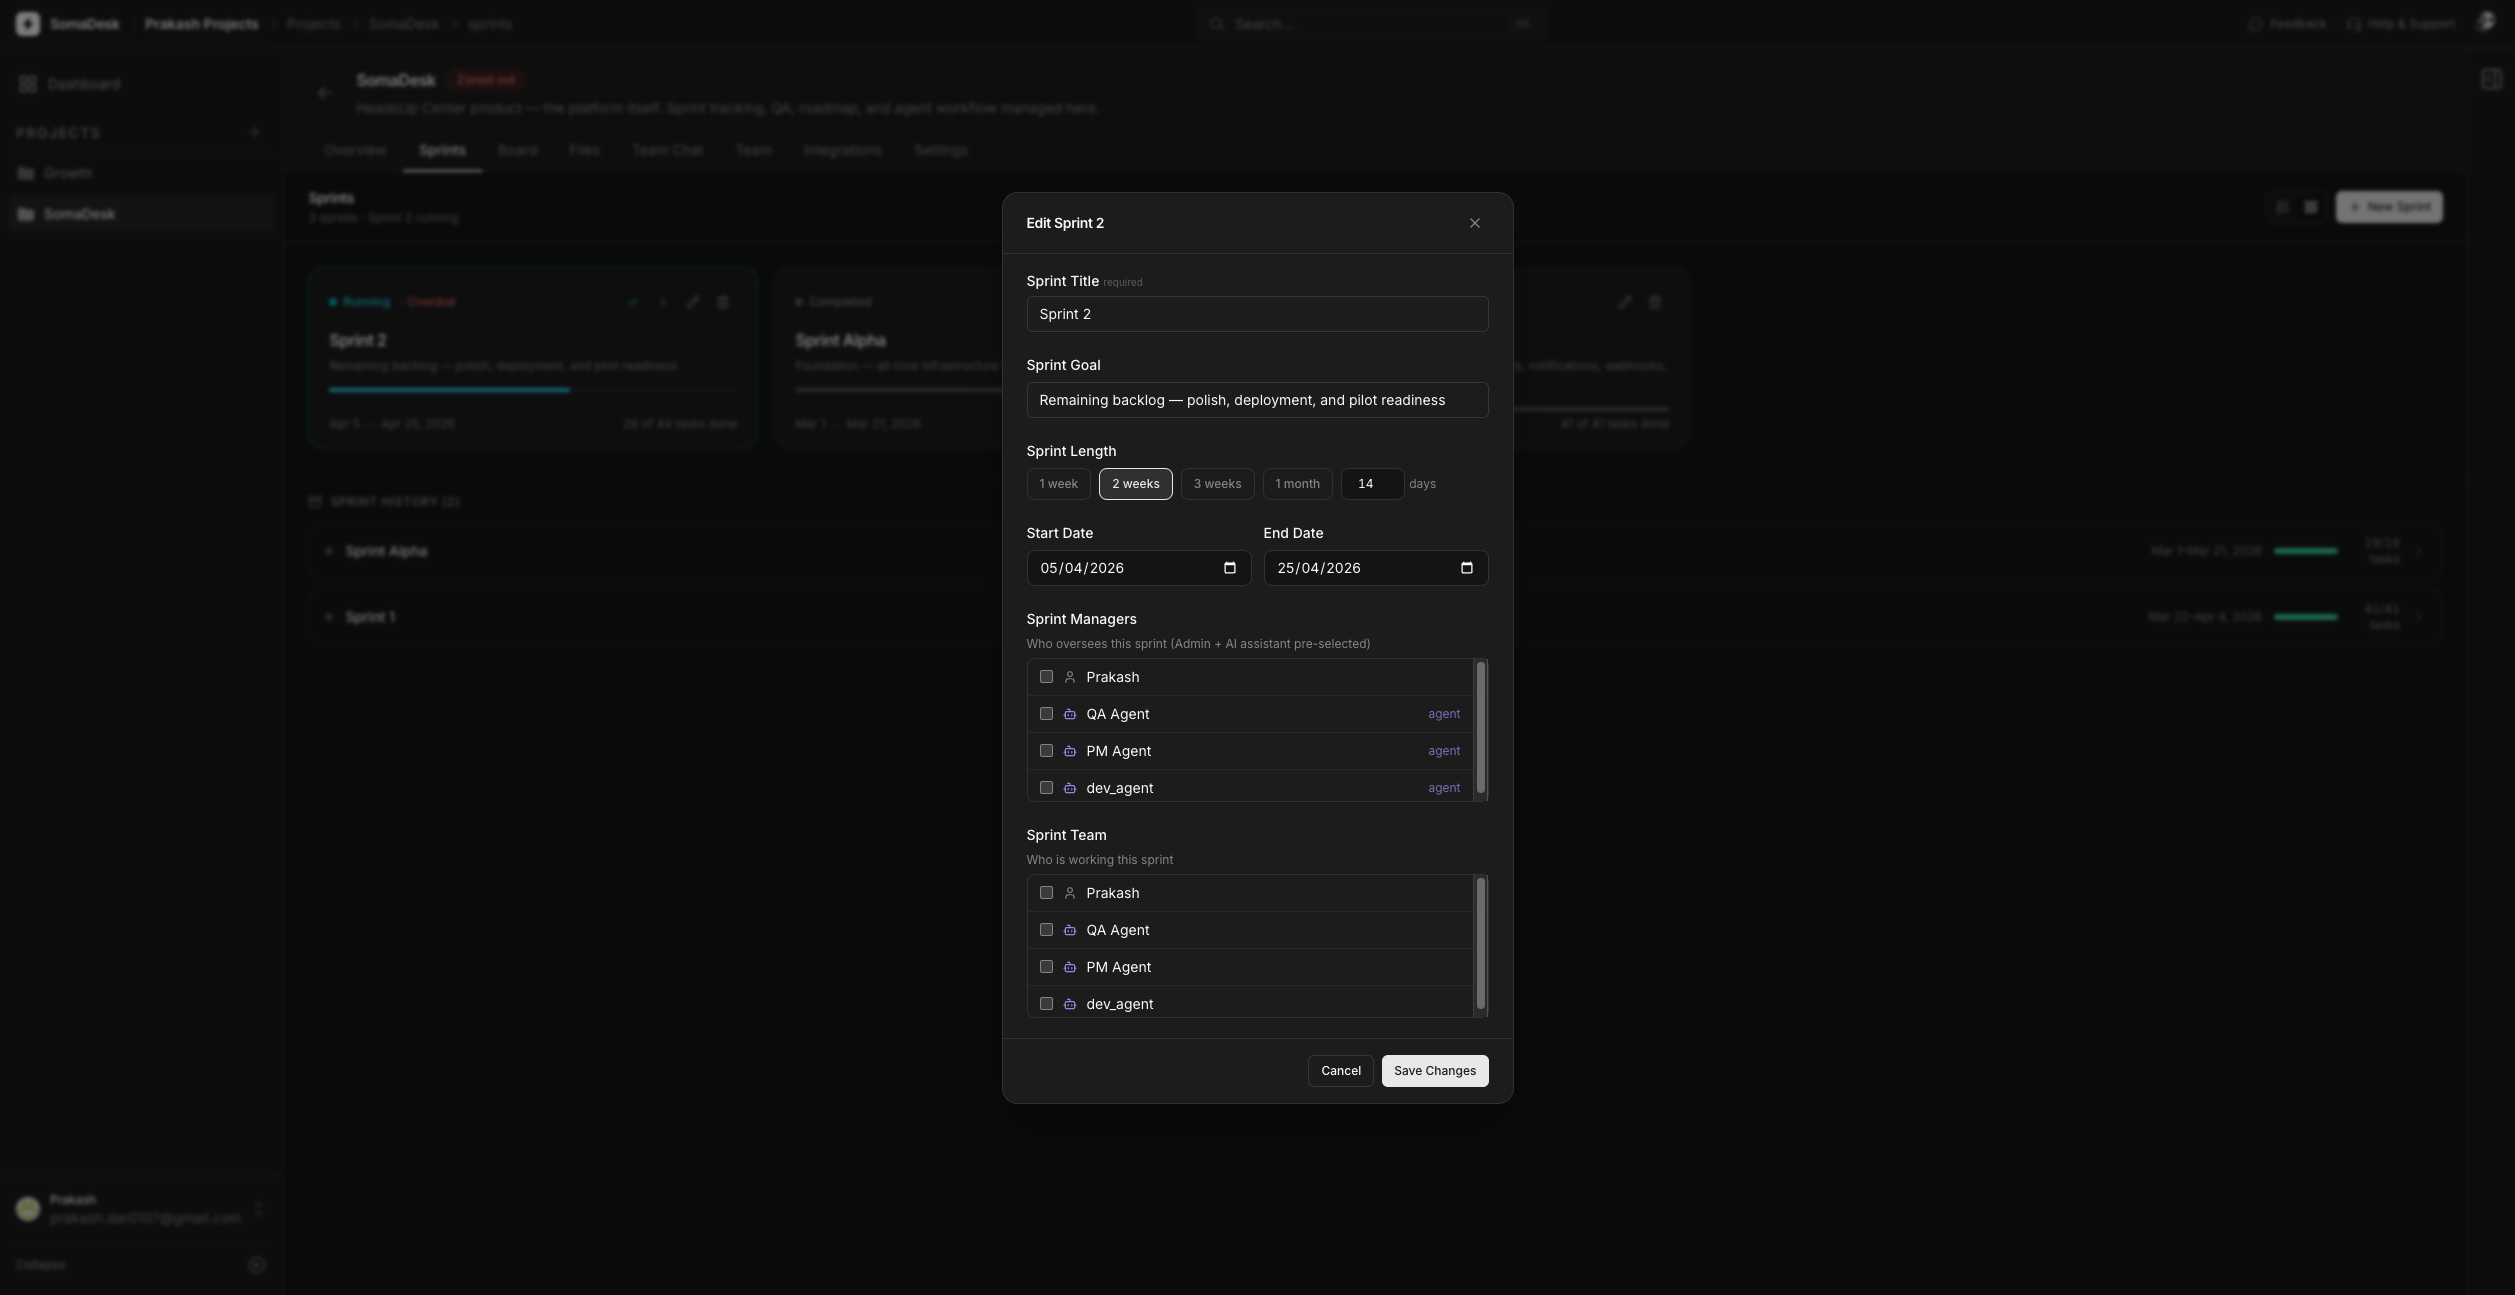
Task: Check dev_agent under Sprint Team
Action: [1046, 1004]
